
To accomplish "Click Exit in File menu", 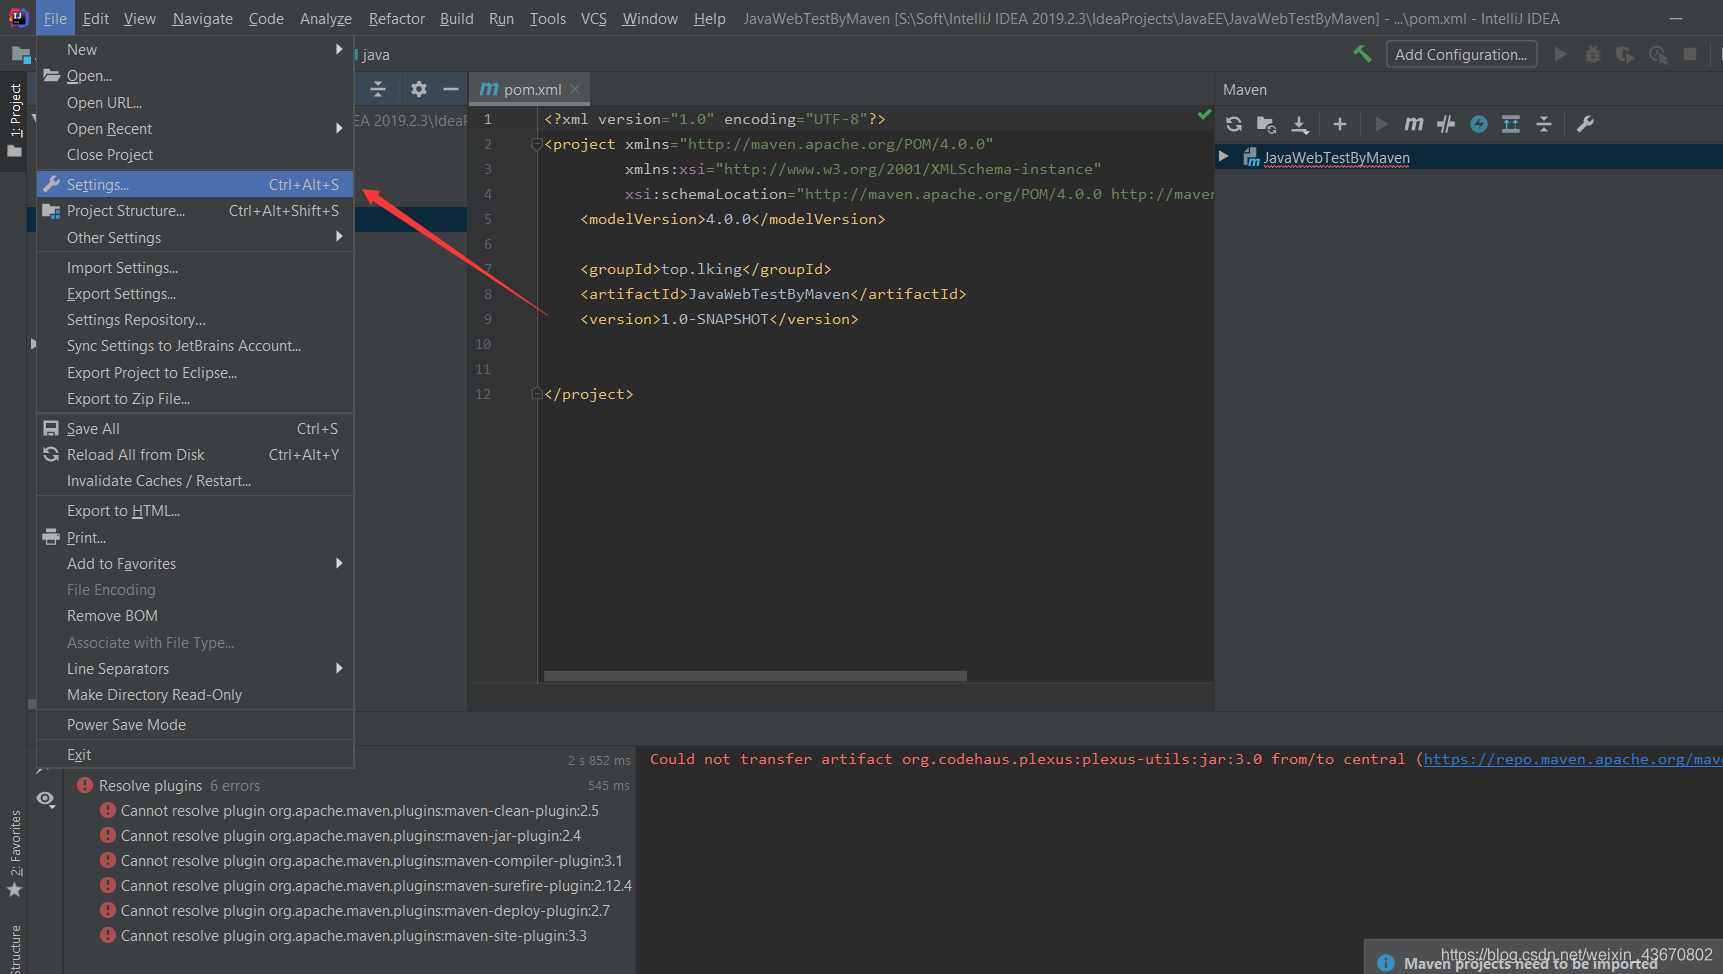I will [195, 754].
